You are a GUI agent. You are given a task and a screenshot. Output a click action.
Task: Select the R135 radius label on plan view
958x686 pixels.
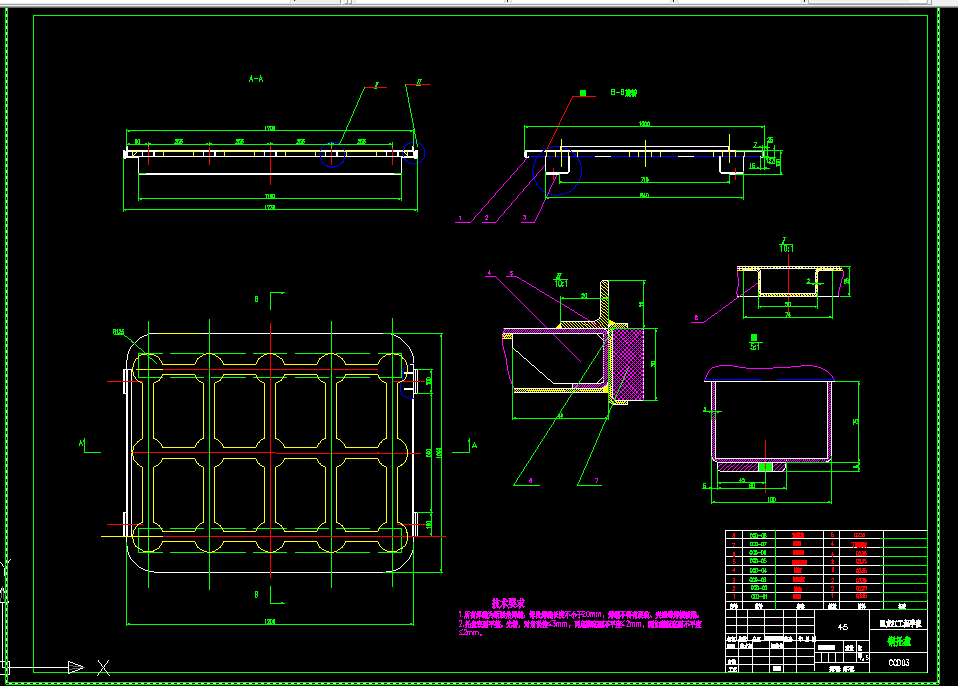tap(119, 332)
